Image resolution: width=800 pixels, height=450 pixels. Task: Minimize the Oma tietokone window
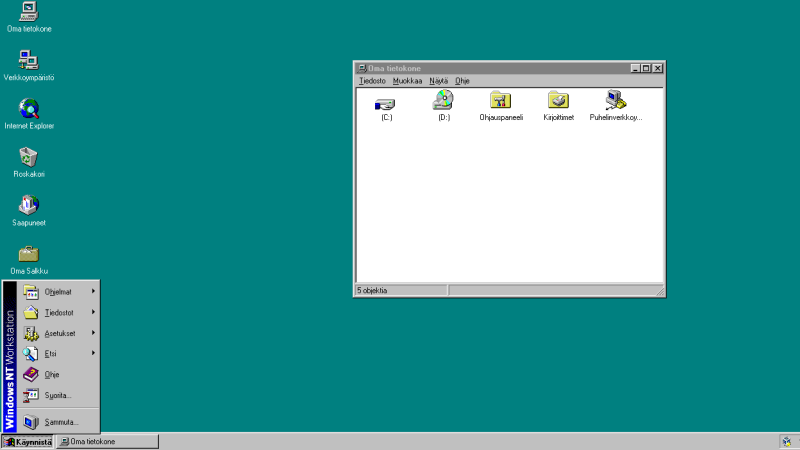point(635,68)
